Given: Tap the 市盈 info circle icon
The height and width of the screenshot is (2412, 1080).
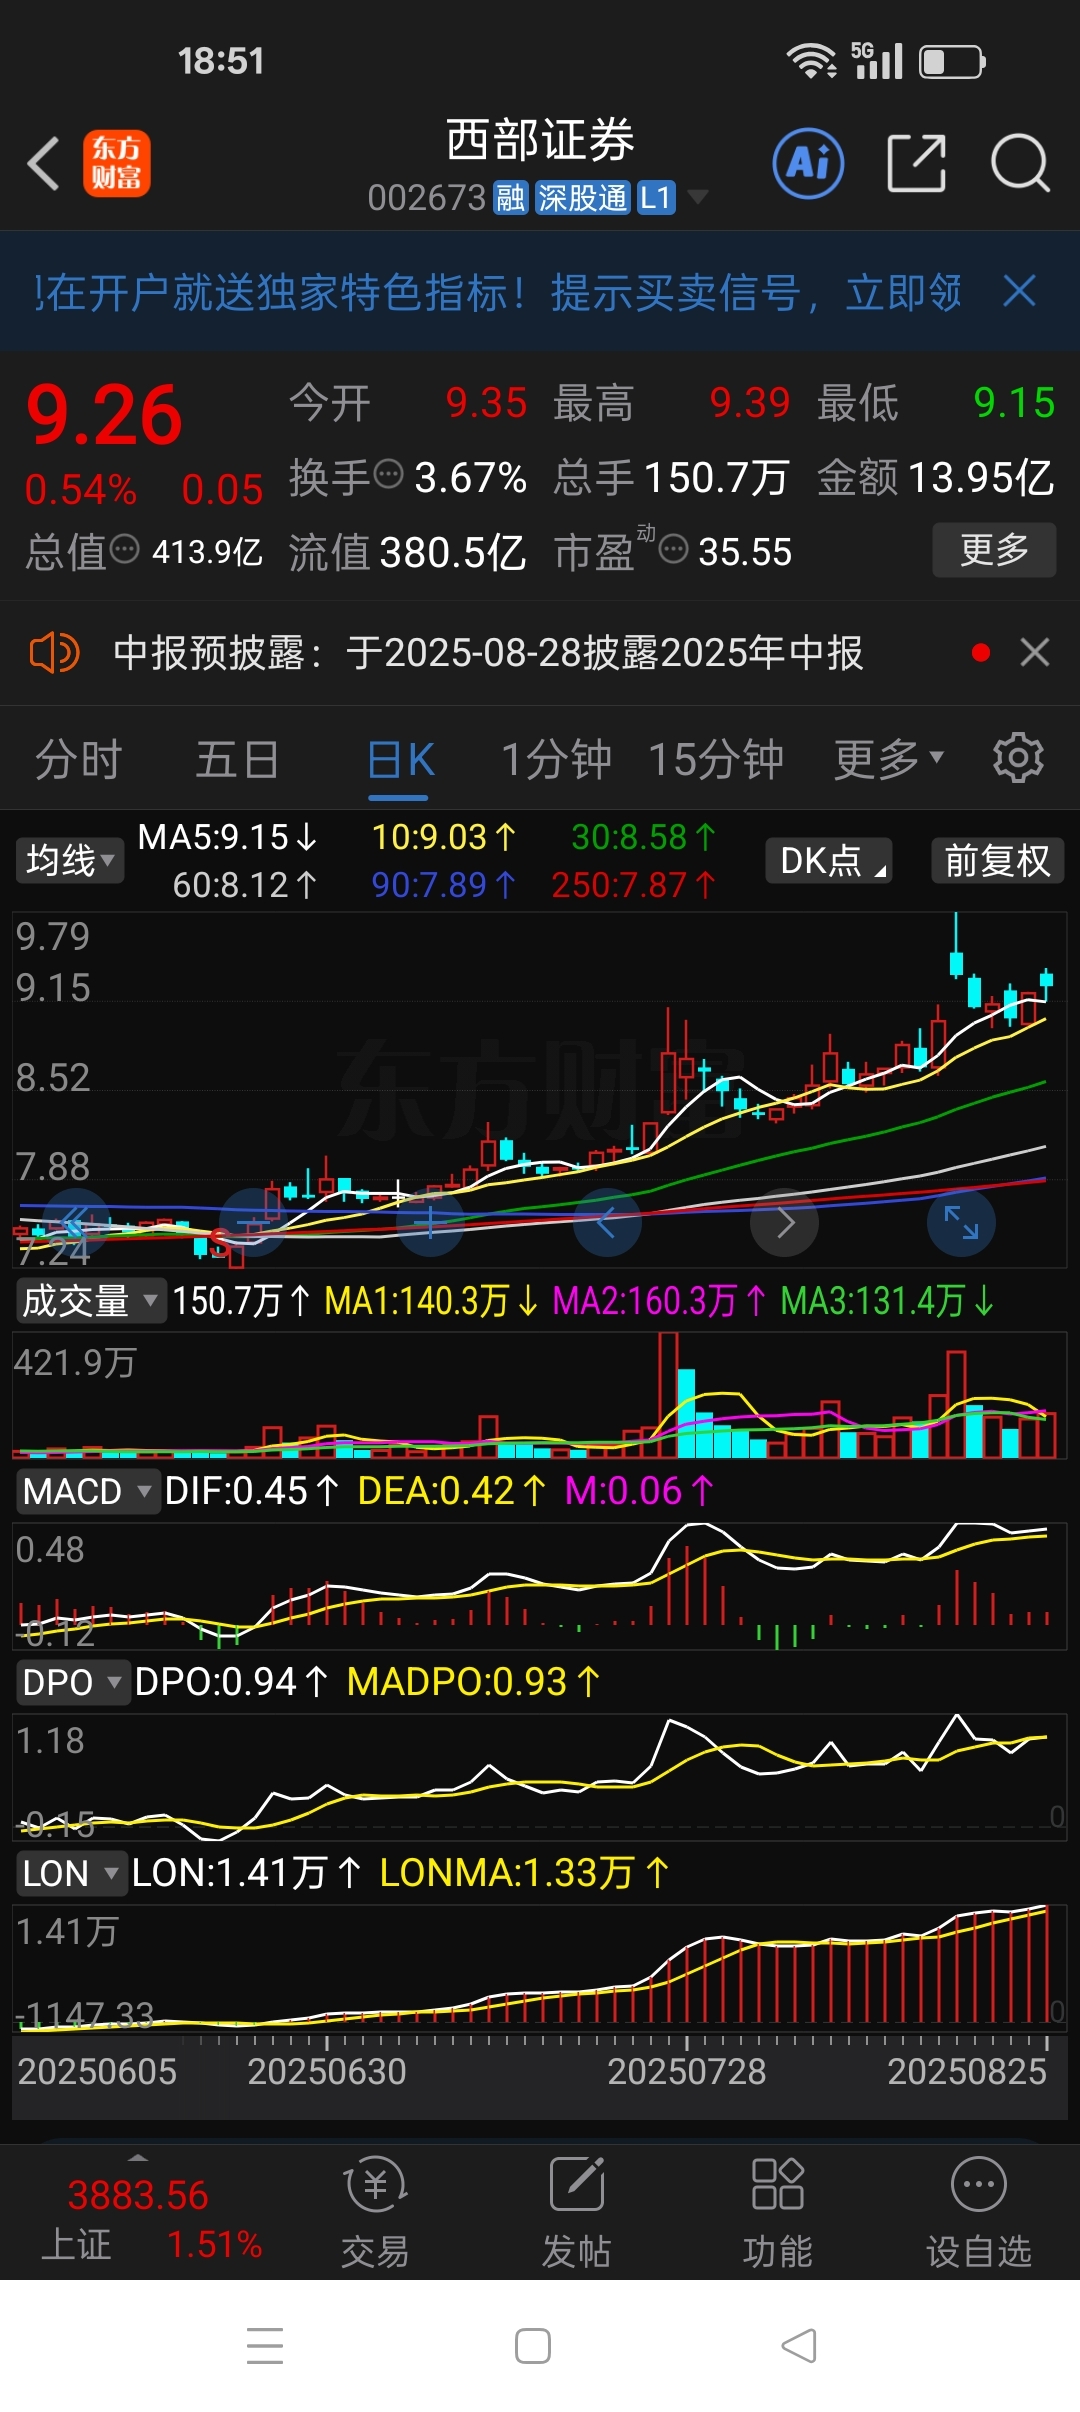Looking at the screenshot, I should tap(673, 548).
